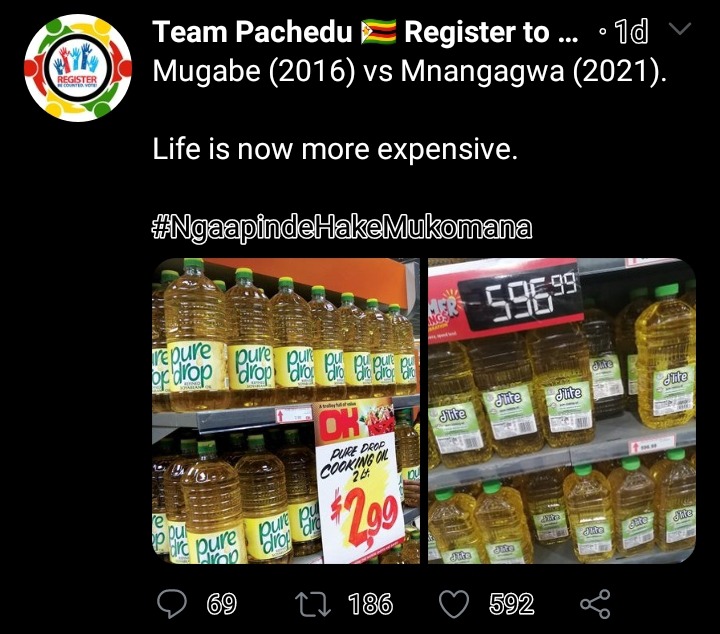Image resolution: width=720 pixels, height=634 pixels.
Task: Expand the tweet options chevron
Action: pos(680,28)
